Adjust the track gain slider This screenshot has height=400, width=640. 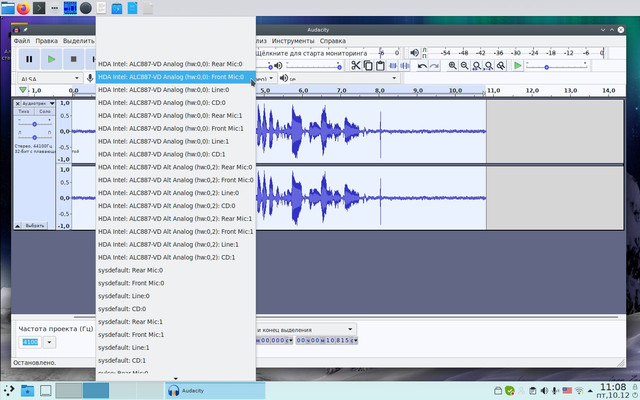[35, 124]
